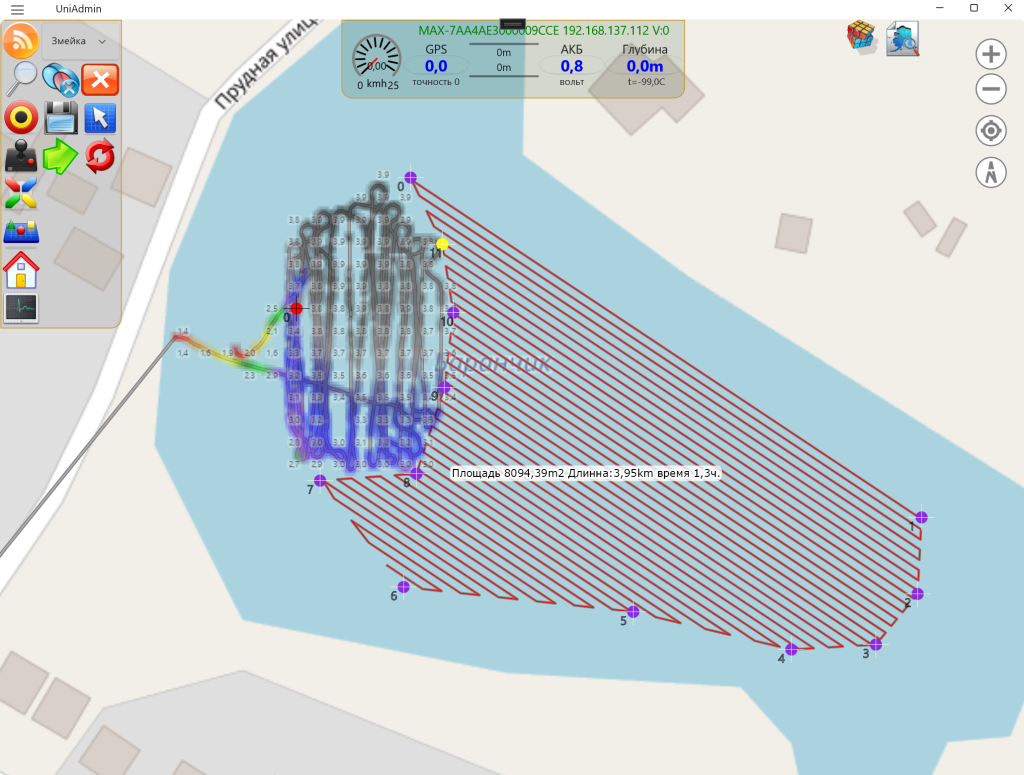Click the map file search icon
This screenshot has height=775, width=1024.
[x=902, y=38]
